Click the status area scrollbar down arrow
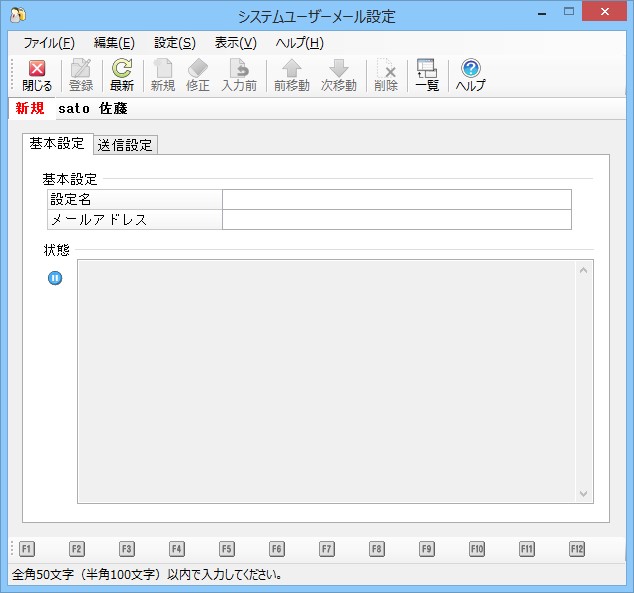Viewport: 634px width, 593px height. [583, 493]
